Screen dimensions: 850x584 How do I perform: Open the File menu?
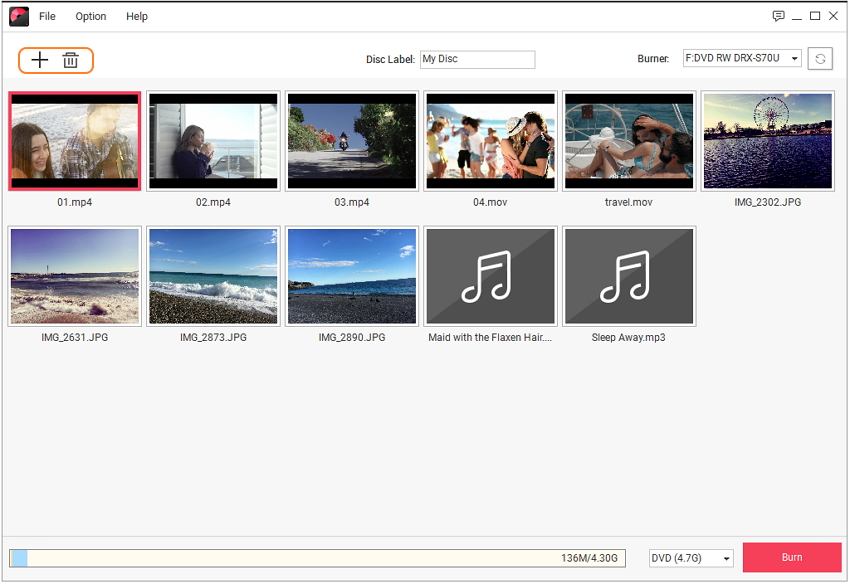[47, 16]
